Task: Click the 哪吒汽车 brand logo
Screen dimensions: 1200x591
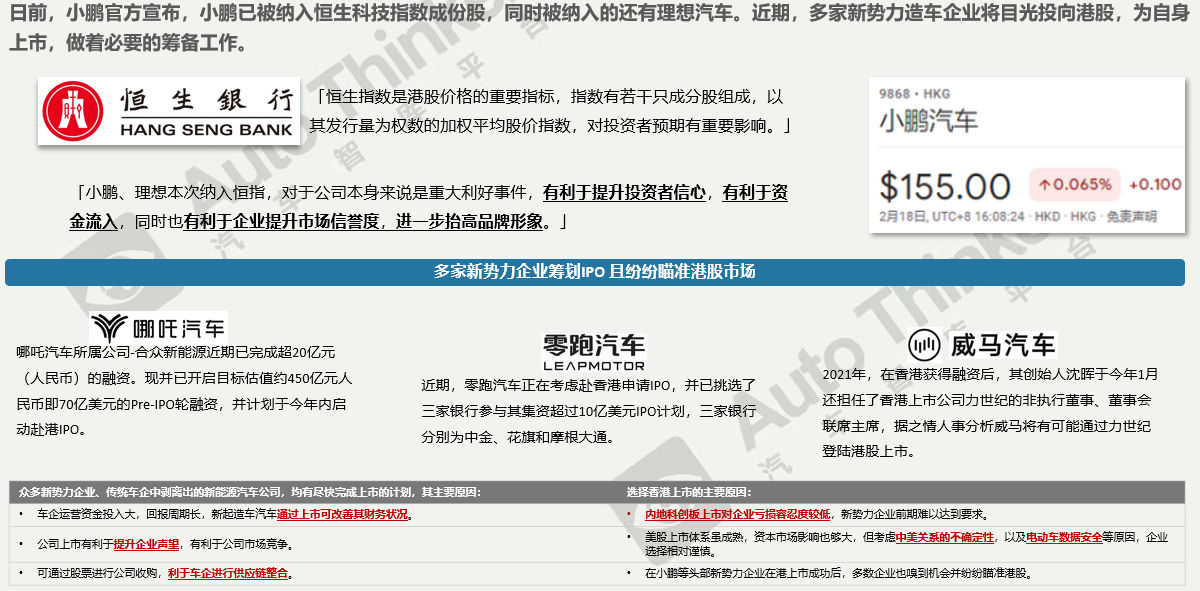Action: coord(158,328)
